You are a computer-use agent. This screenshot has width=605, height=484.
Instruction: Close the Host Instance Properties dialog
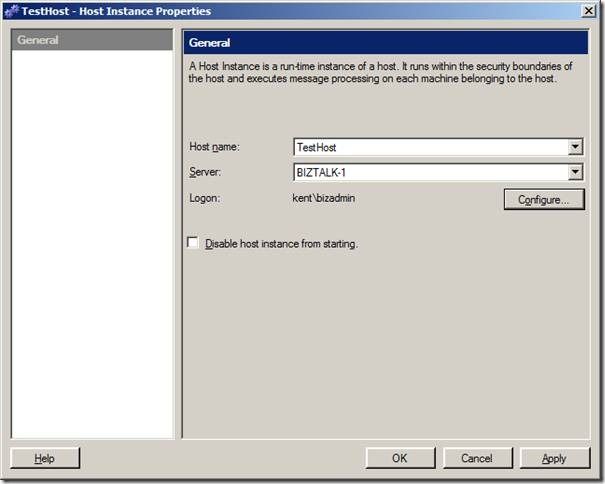click(x=589, y=11)
